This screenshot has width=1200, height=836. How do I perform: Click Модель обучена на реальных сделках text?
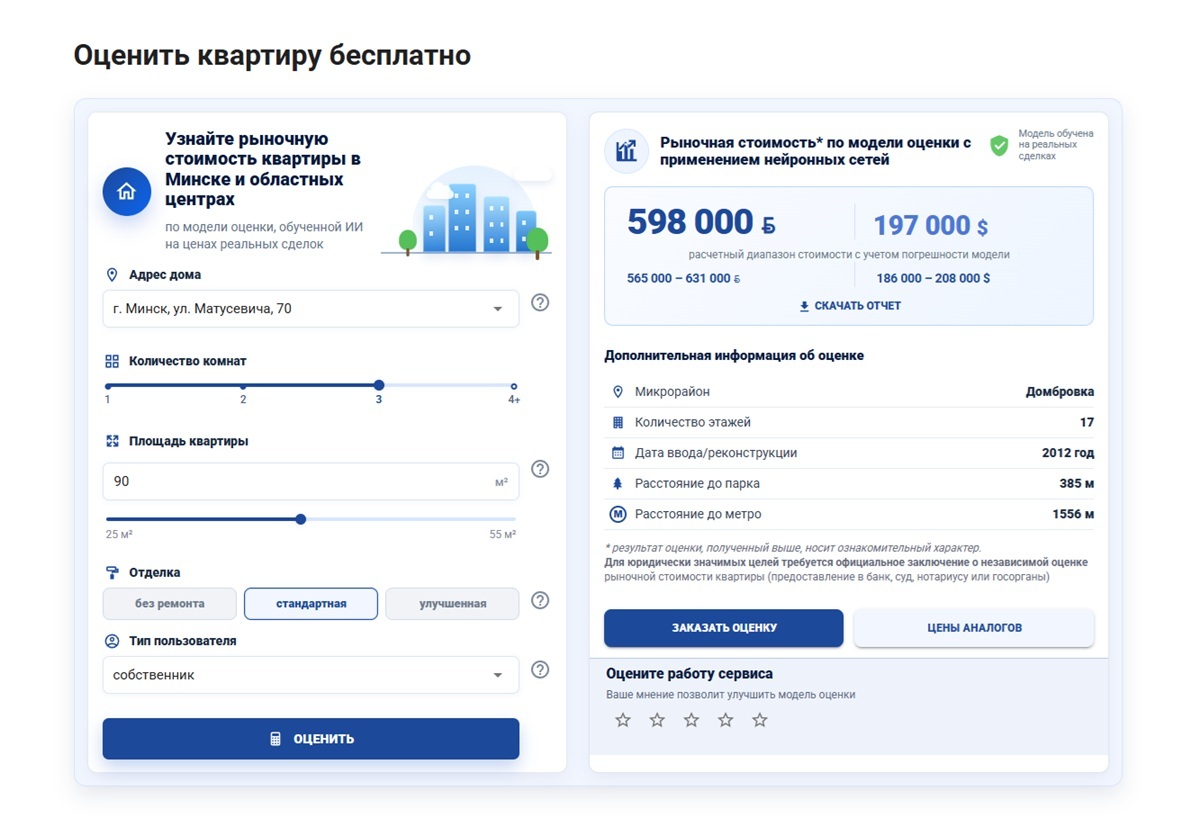coord(1055,145)
